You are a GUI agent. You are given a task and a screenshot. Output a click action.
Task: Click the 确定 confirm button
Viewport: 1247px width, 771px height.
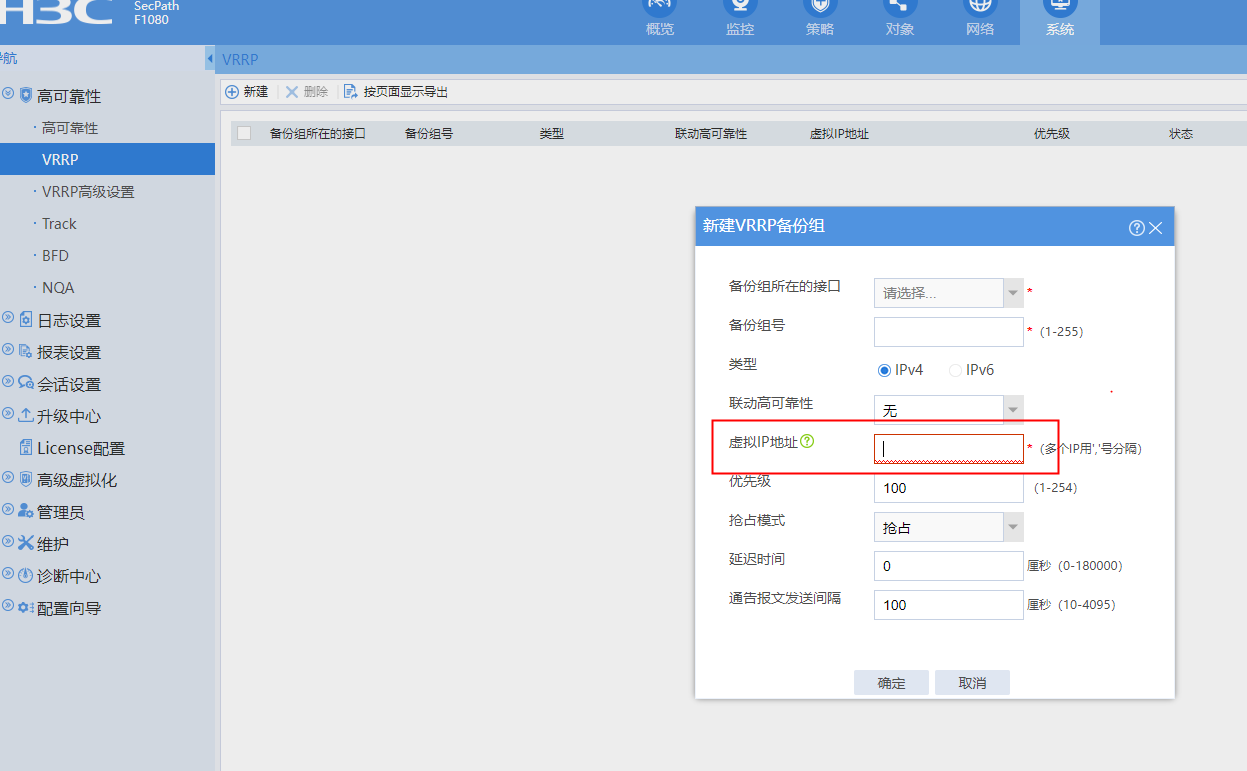[x=891, y=683]
